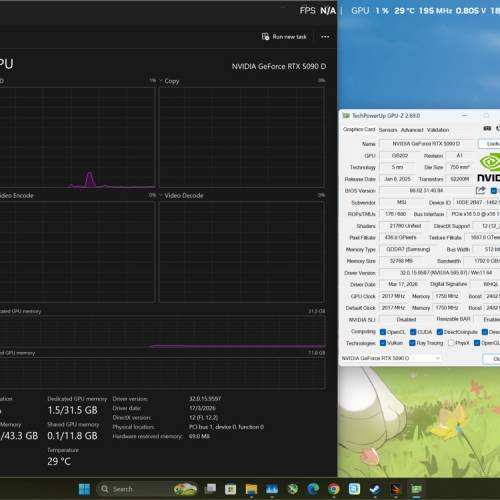500x500 pixels.
Task: Switch to the Sensors tab in GPU-Z
Action: click(x=388, y=130)
